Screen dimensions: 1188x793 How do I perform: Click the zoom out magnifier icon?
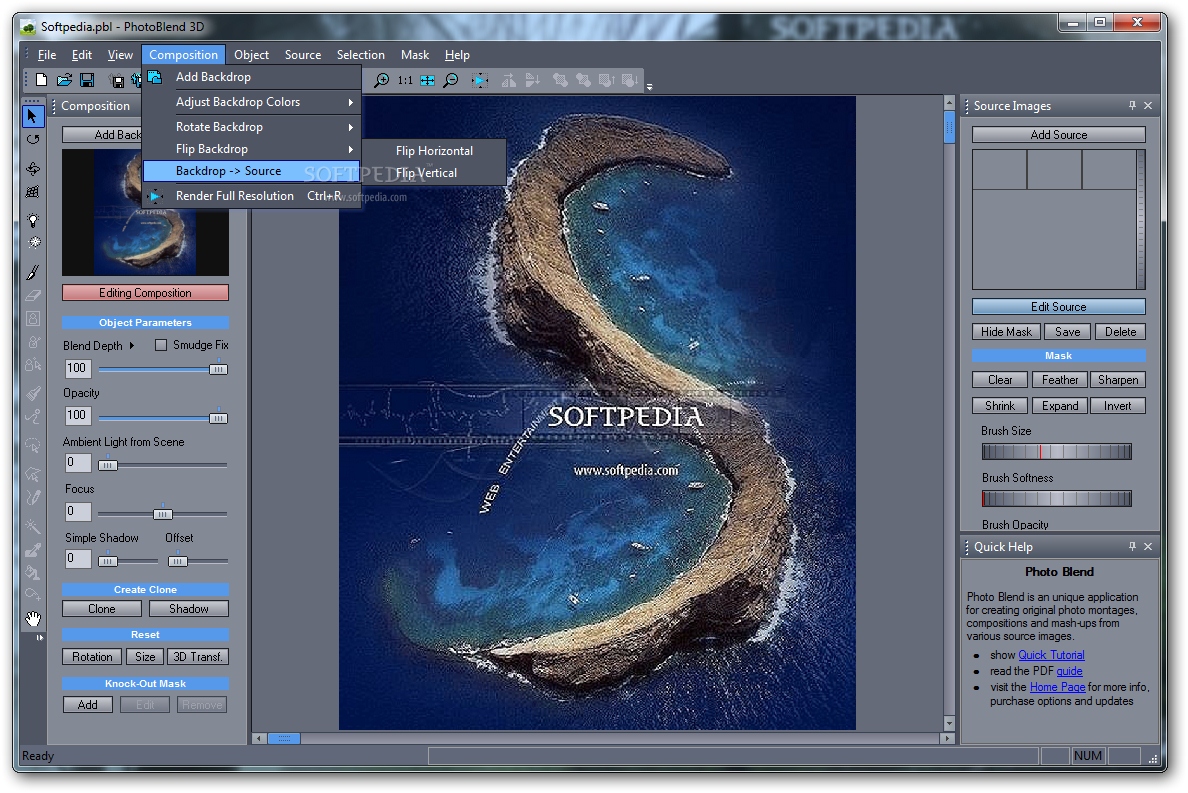coord(451,80)
